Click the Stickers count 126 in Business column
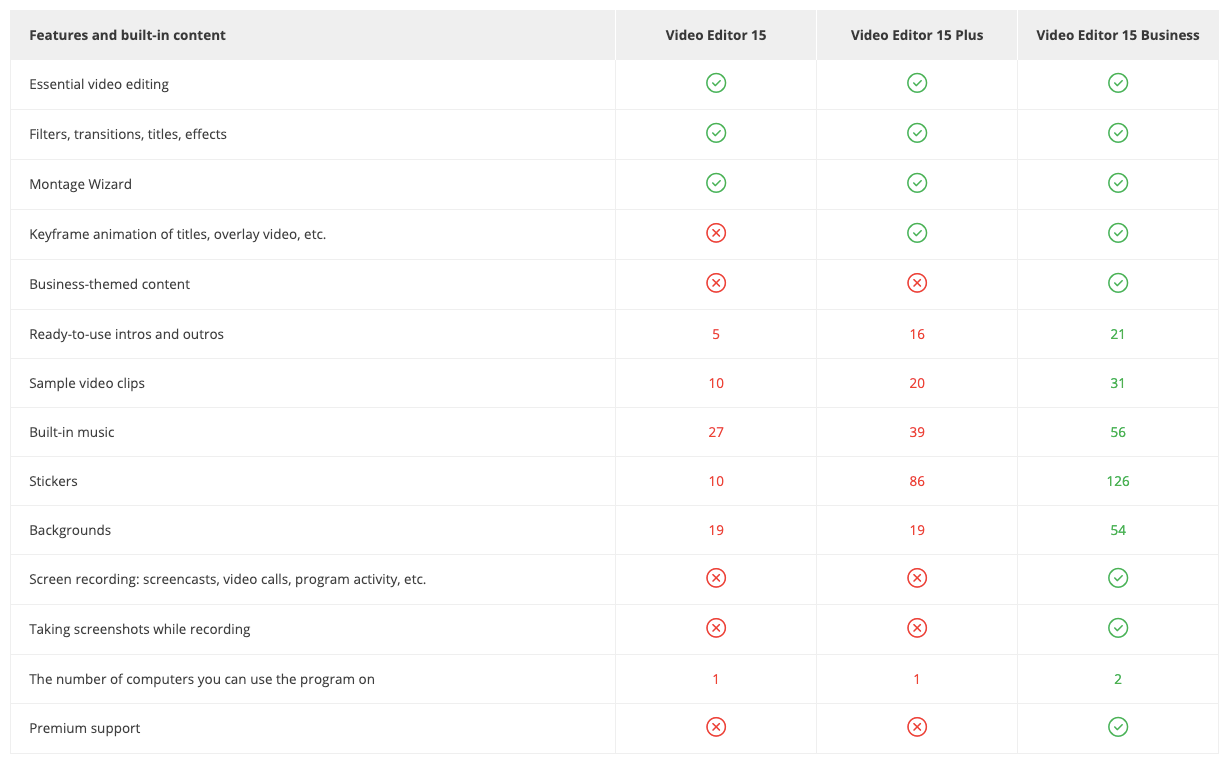The width and height of the screenshot is (1229, 764). coord(1117,481)
